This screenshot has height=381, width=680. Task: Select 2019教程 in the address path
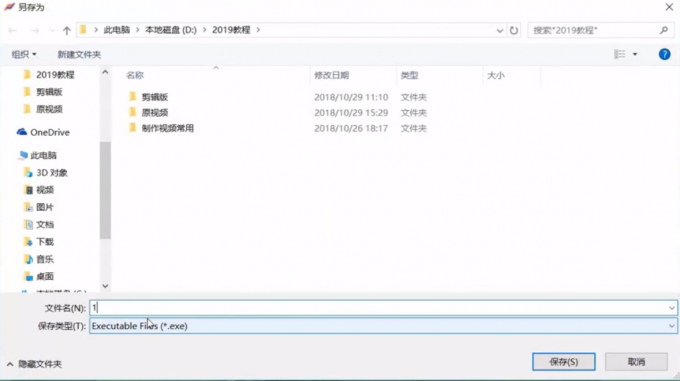[231, 30]
